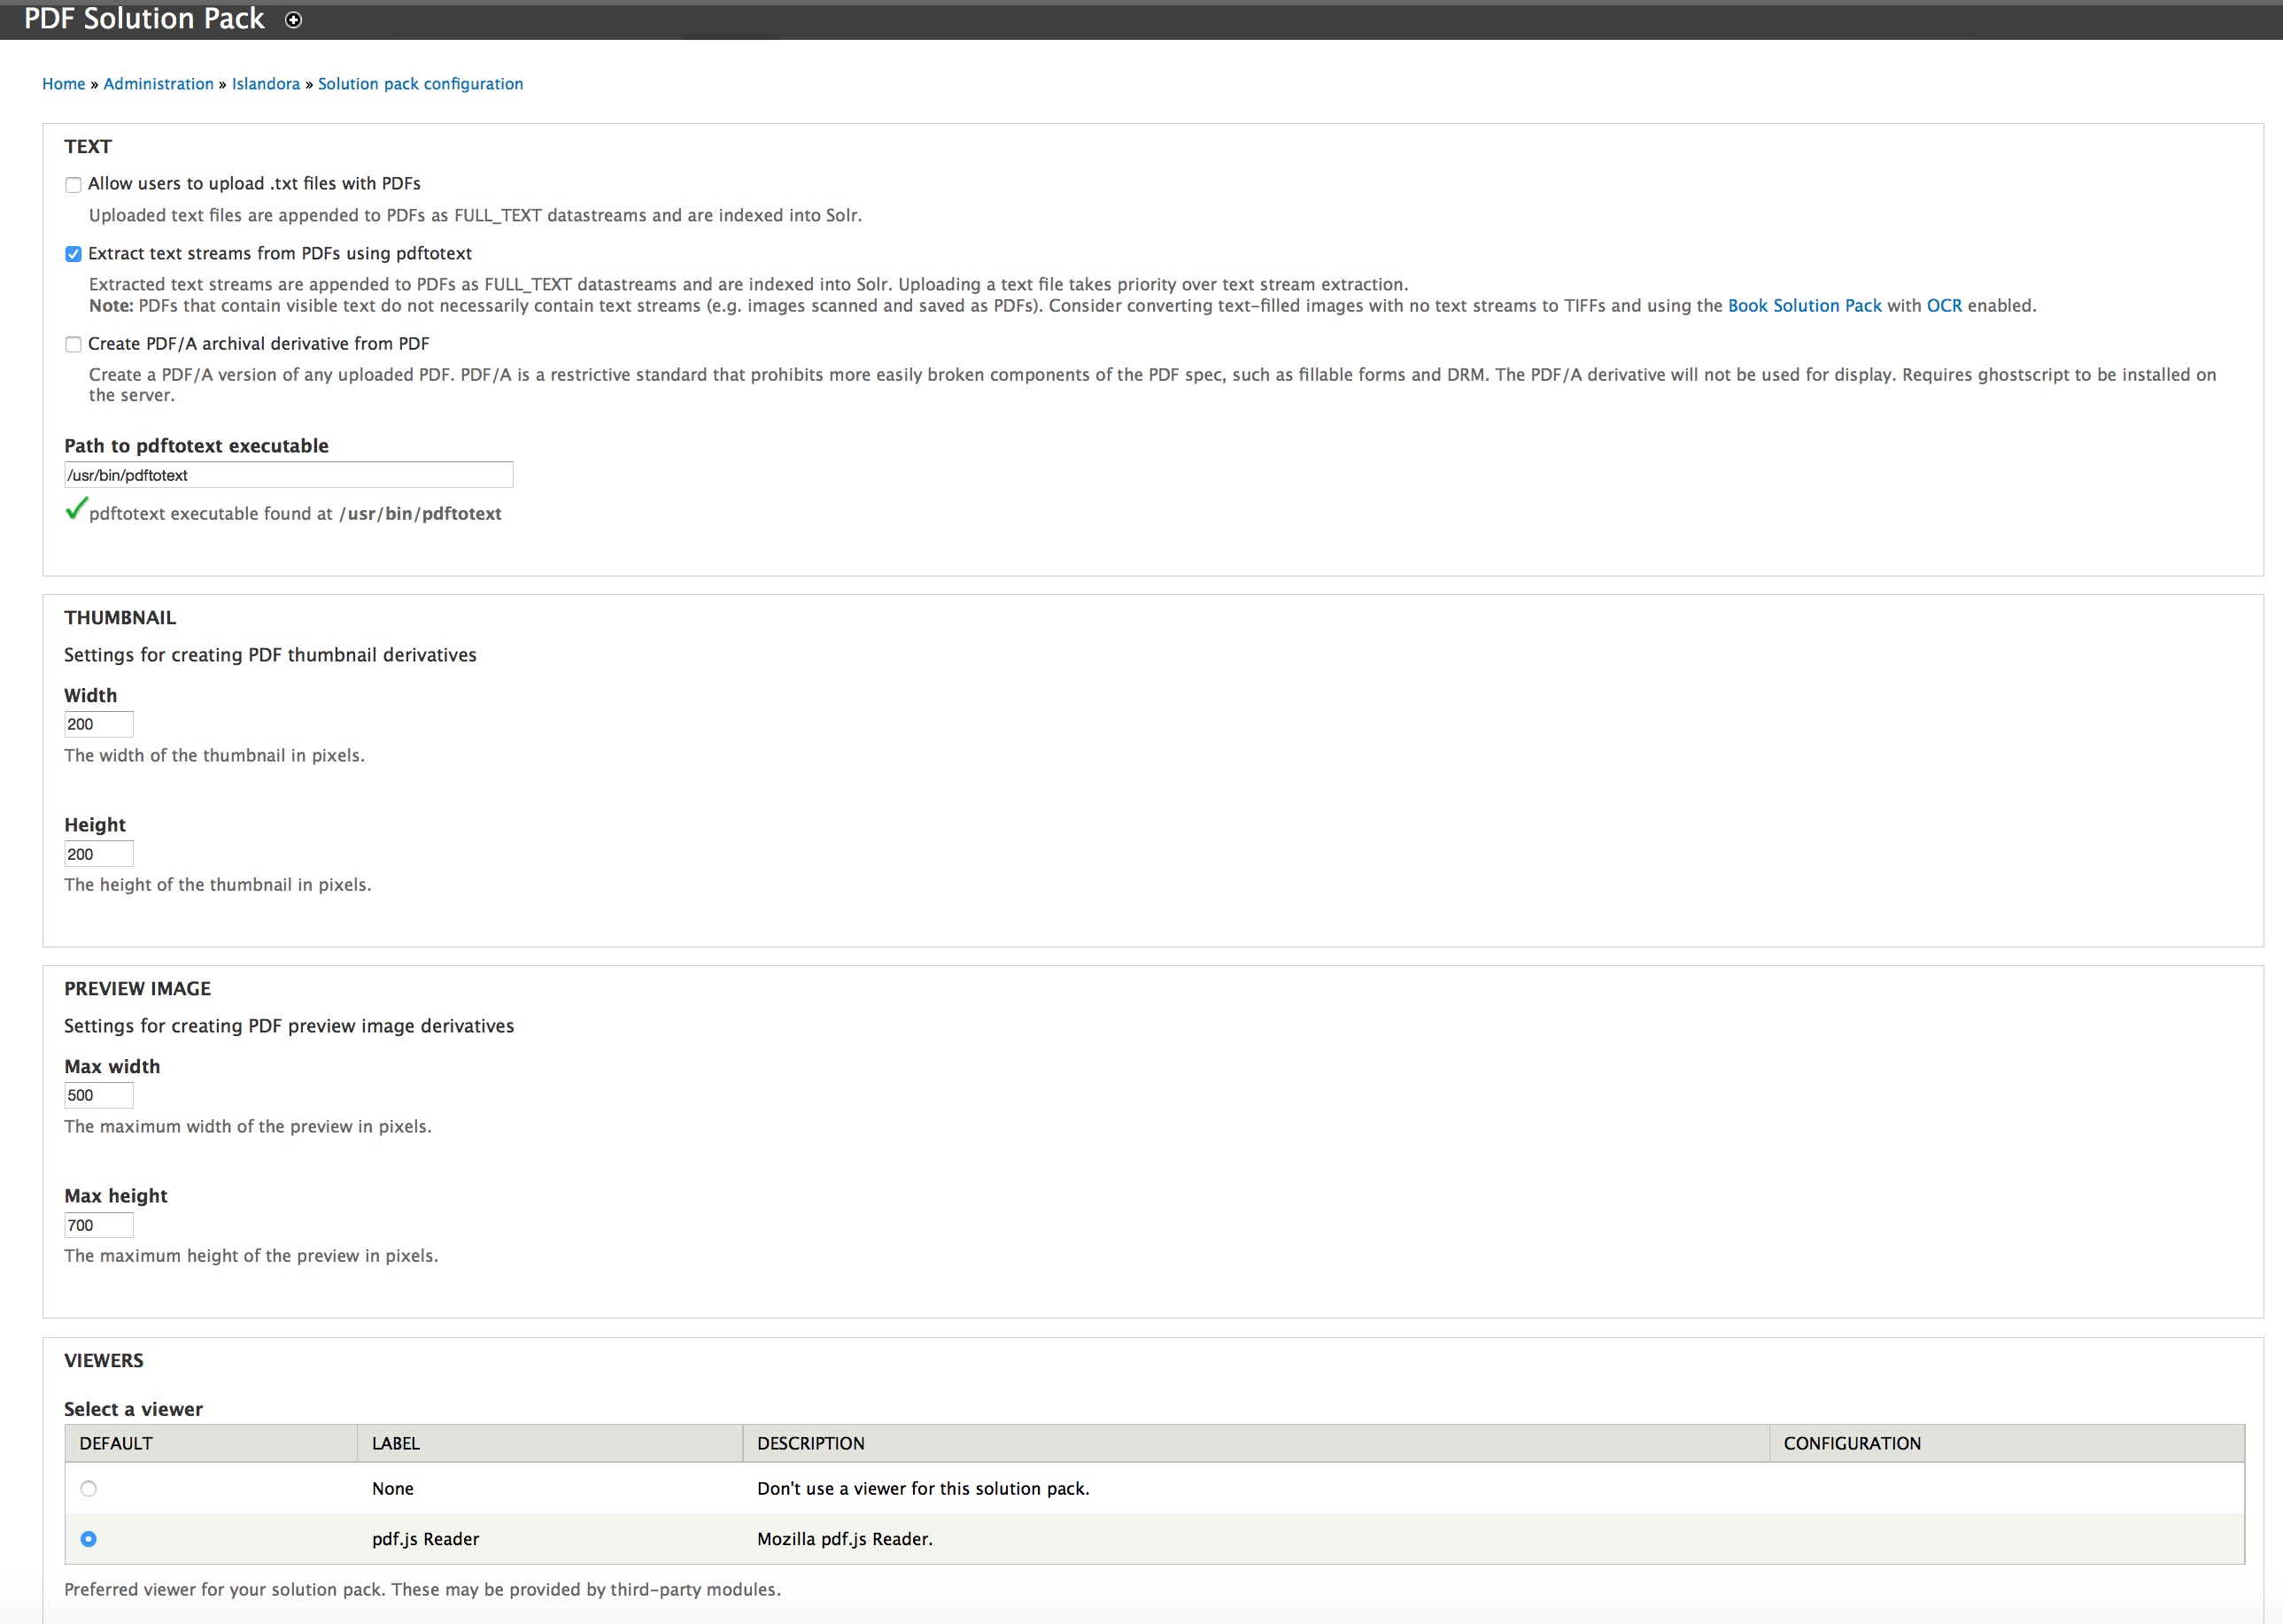Focus the preview Max width field

click(98, 1095)
